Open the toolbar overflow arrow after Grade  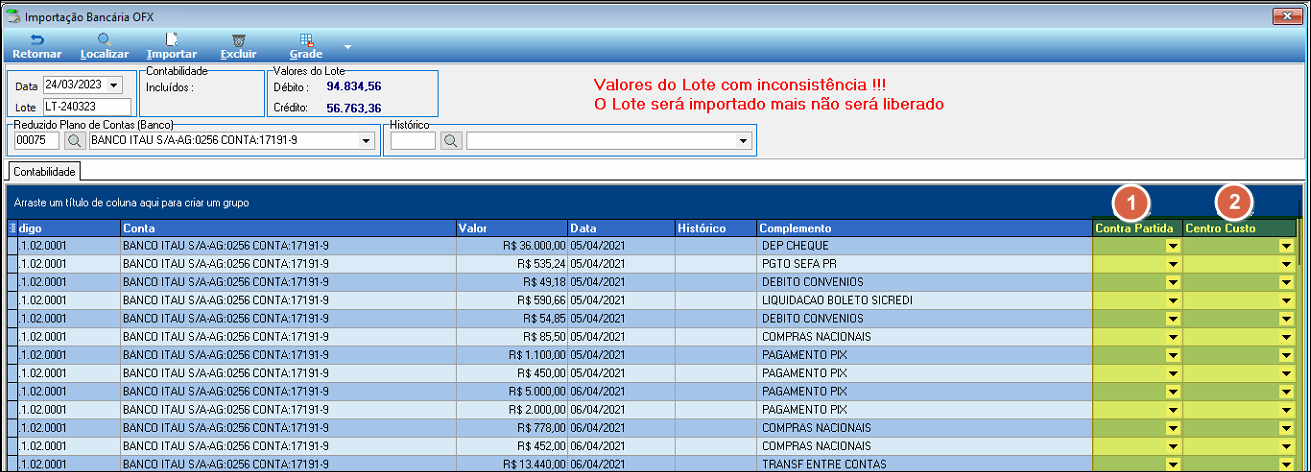coord(347,46)
